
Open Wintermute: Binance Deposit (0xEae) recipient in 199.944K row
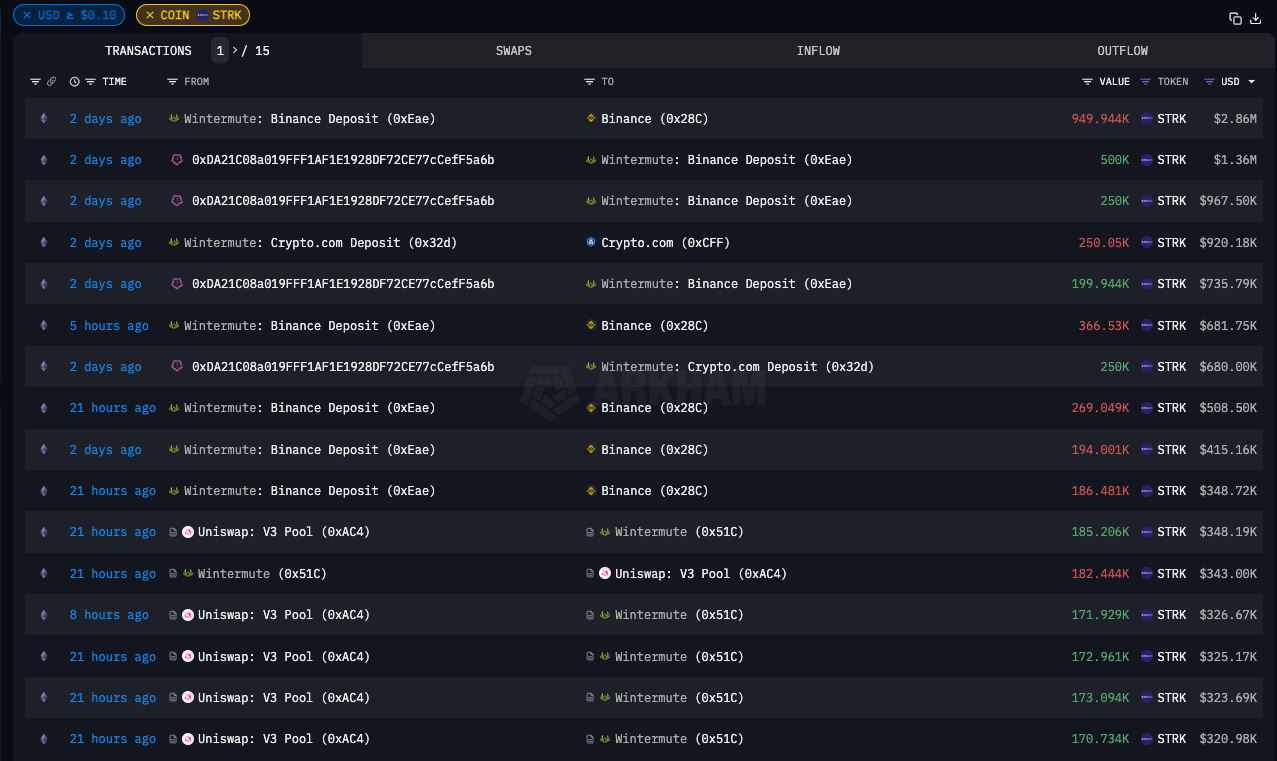pos(727,284)
